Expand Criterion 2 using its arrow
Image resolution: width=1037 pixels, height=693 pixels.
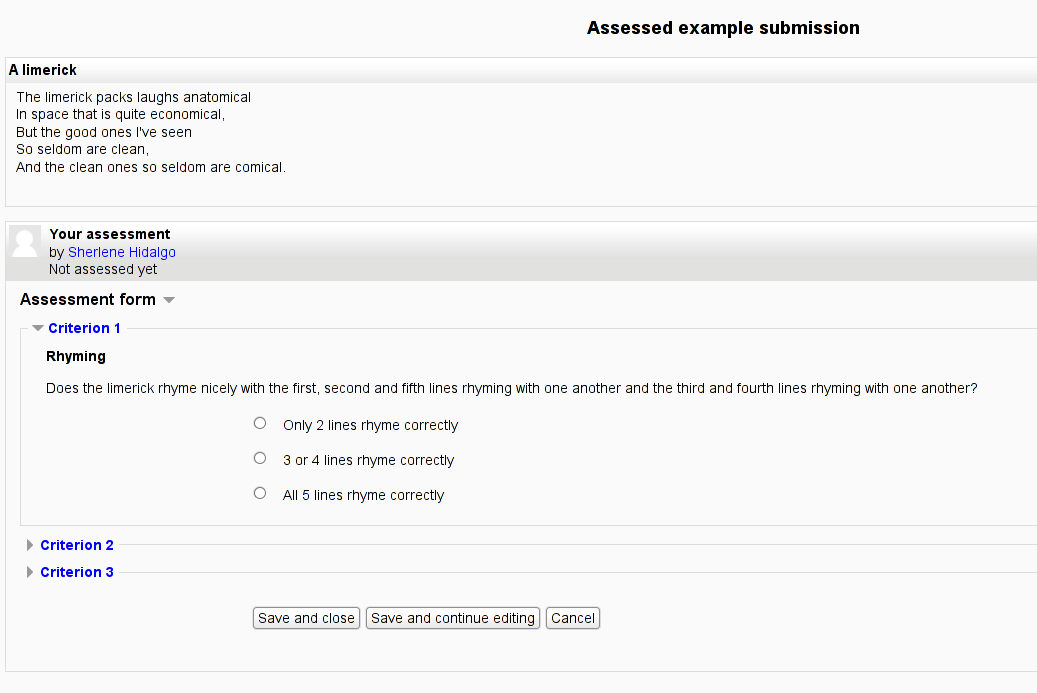[30, 545]
